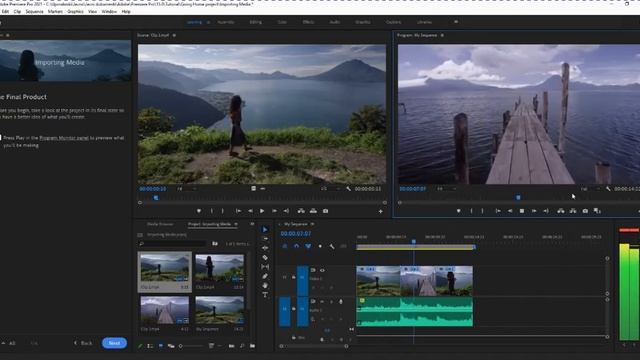Go to In point in Source Monitor
The height and width of the screenshot is (360, 640).
[x=238, y=211]
